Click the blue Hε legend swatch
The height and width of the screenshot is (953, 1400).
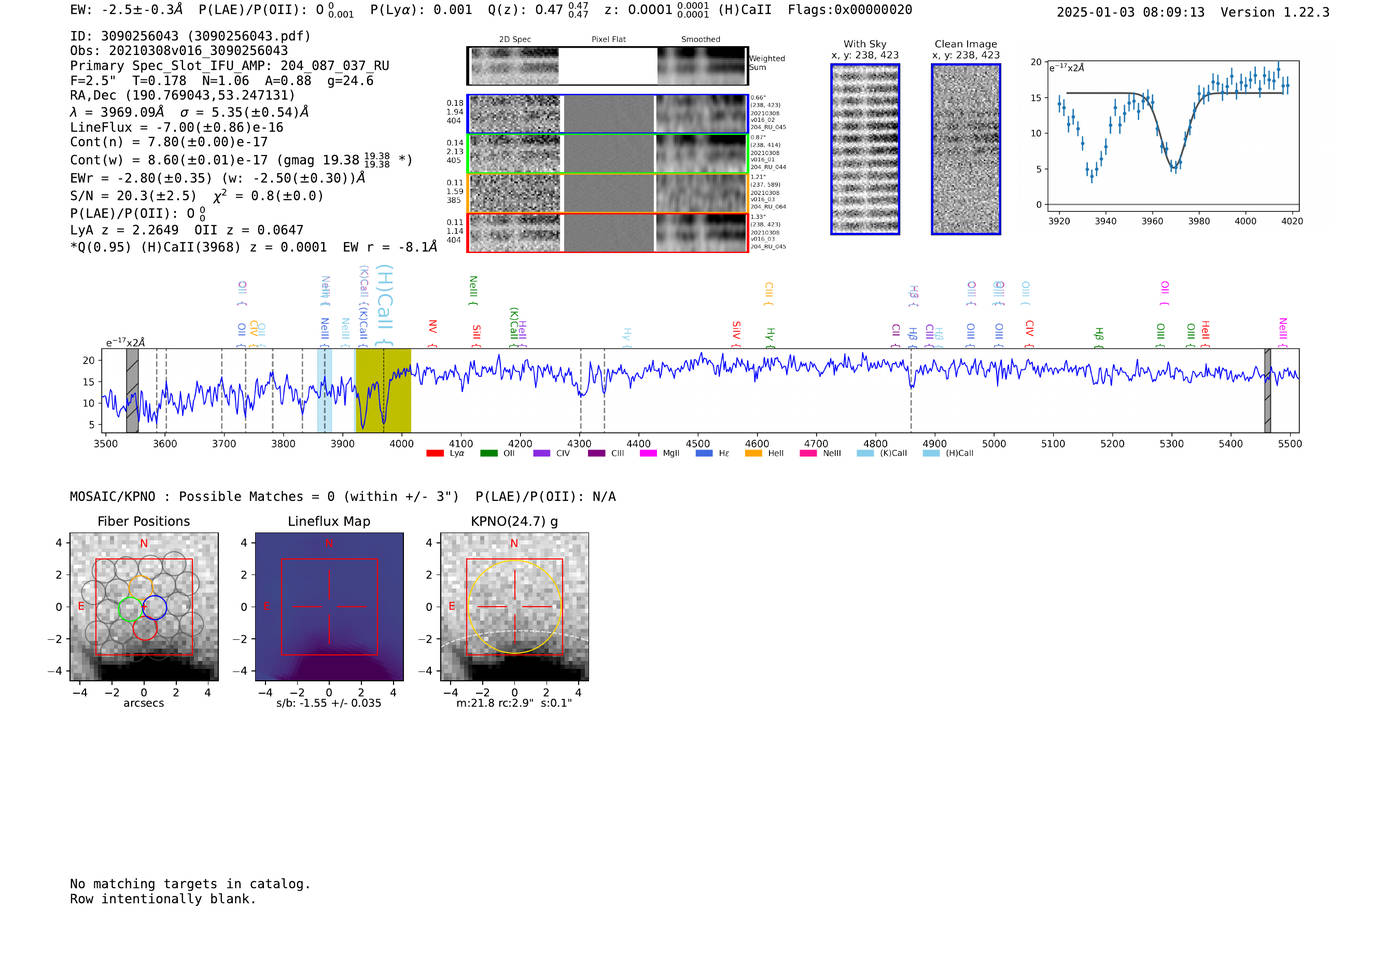(704, 453)
